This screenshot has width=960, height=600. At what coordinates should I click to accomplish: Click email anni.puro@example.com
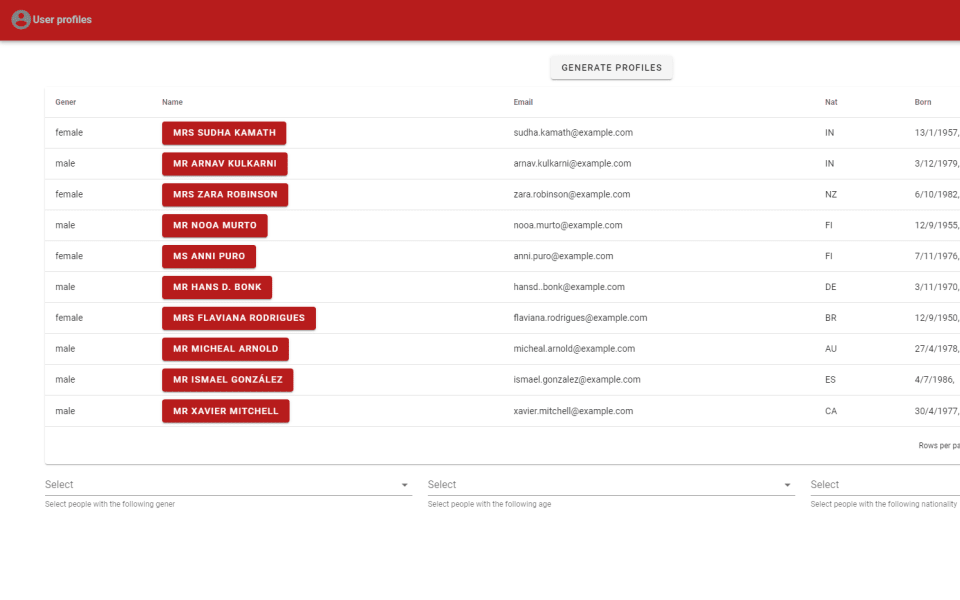pos(563,256)
